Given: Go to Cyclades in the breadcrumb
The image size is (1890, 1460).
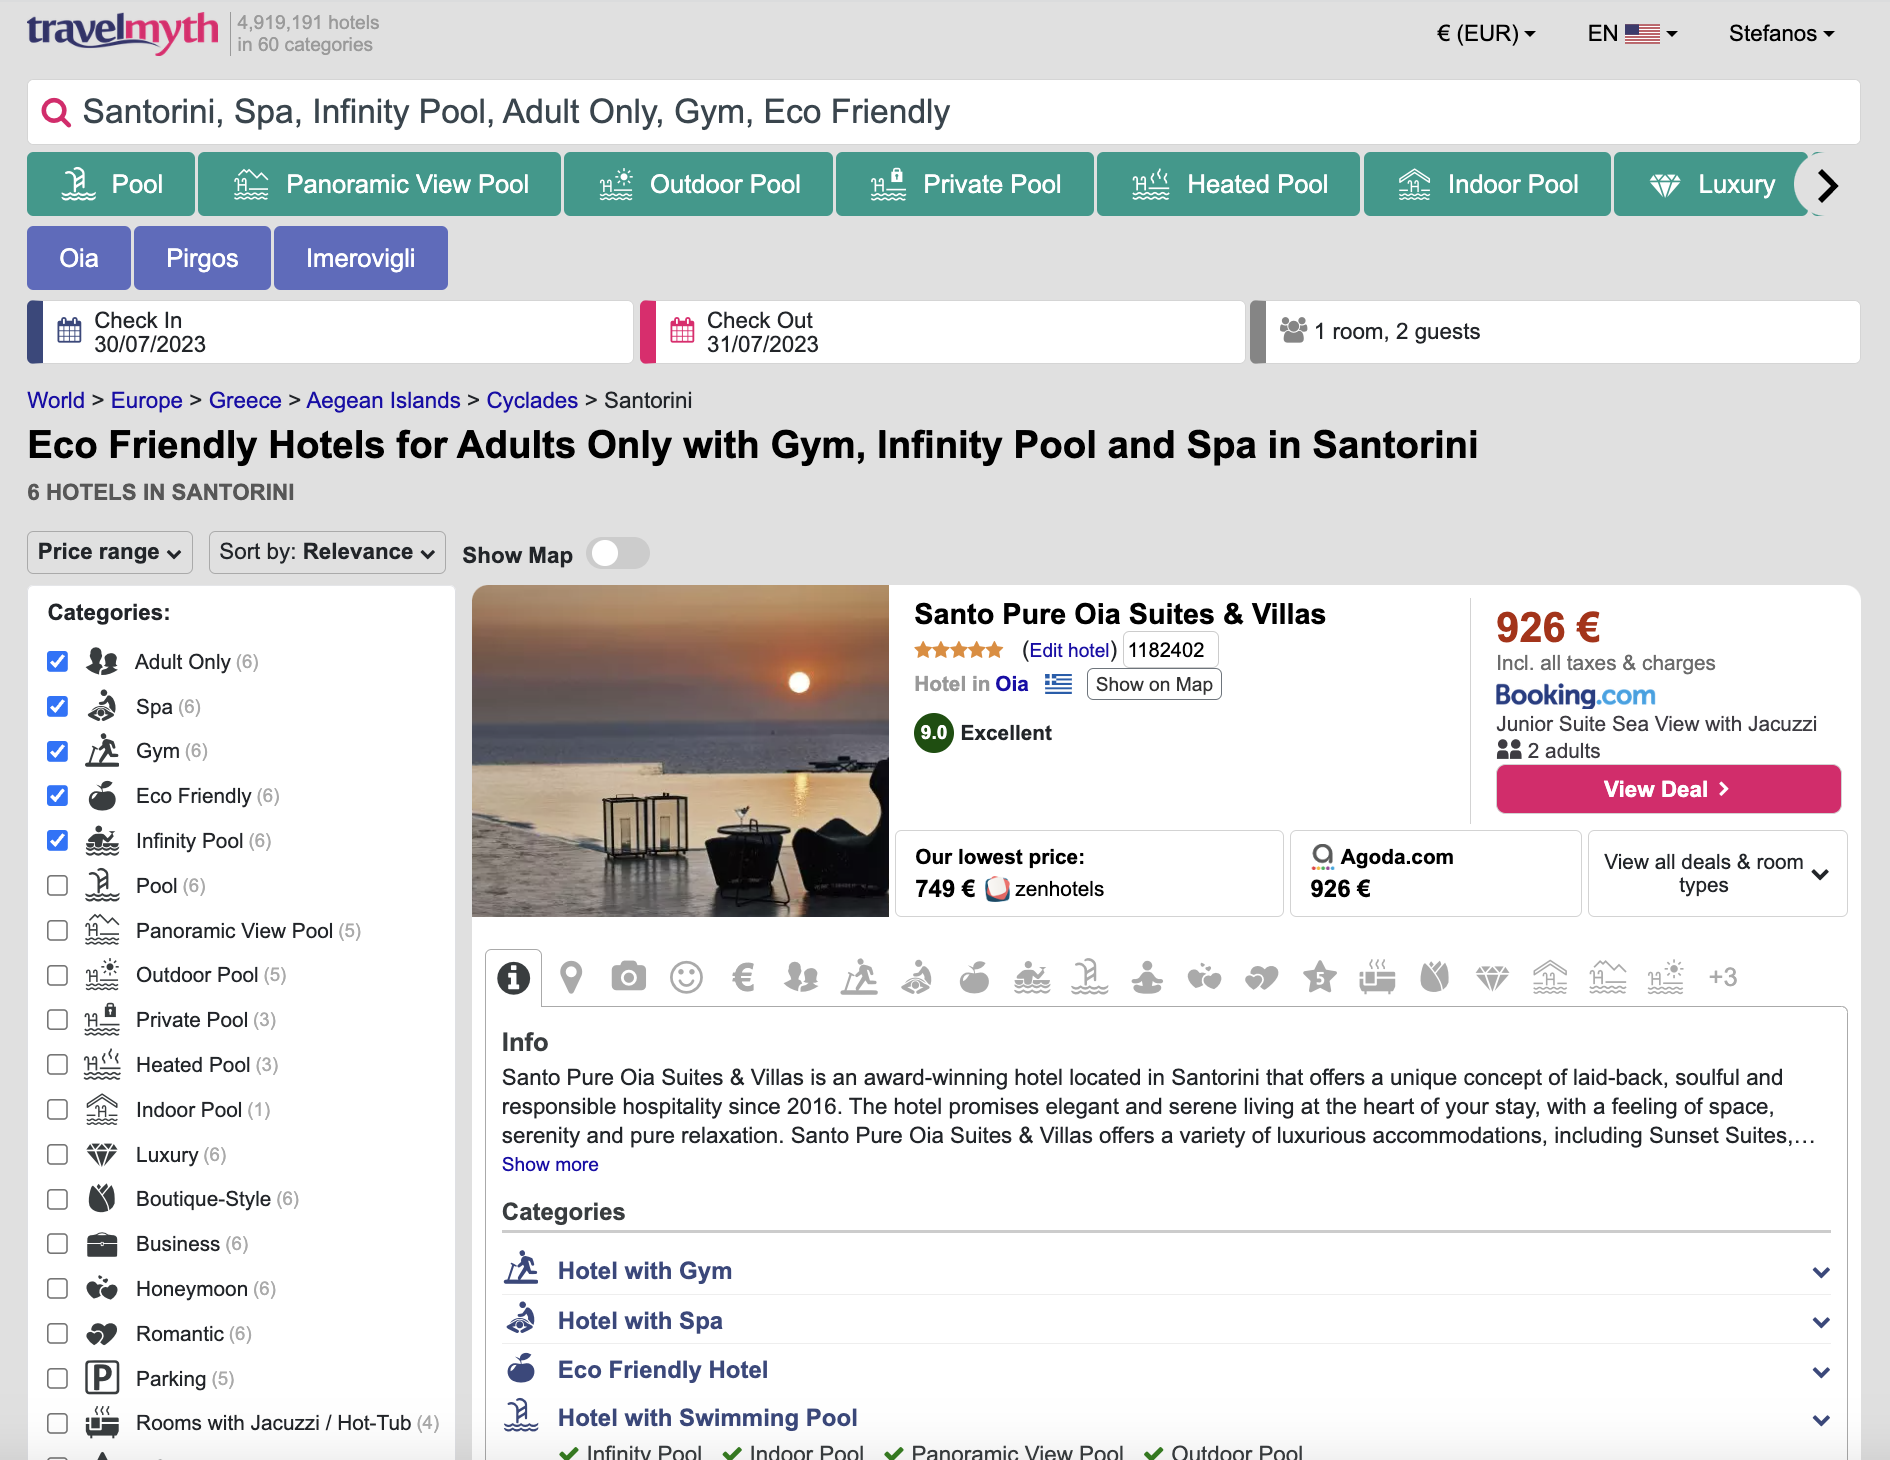Looking at the screenshot, I should click(x=532, y=400).
